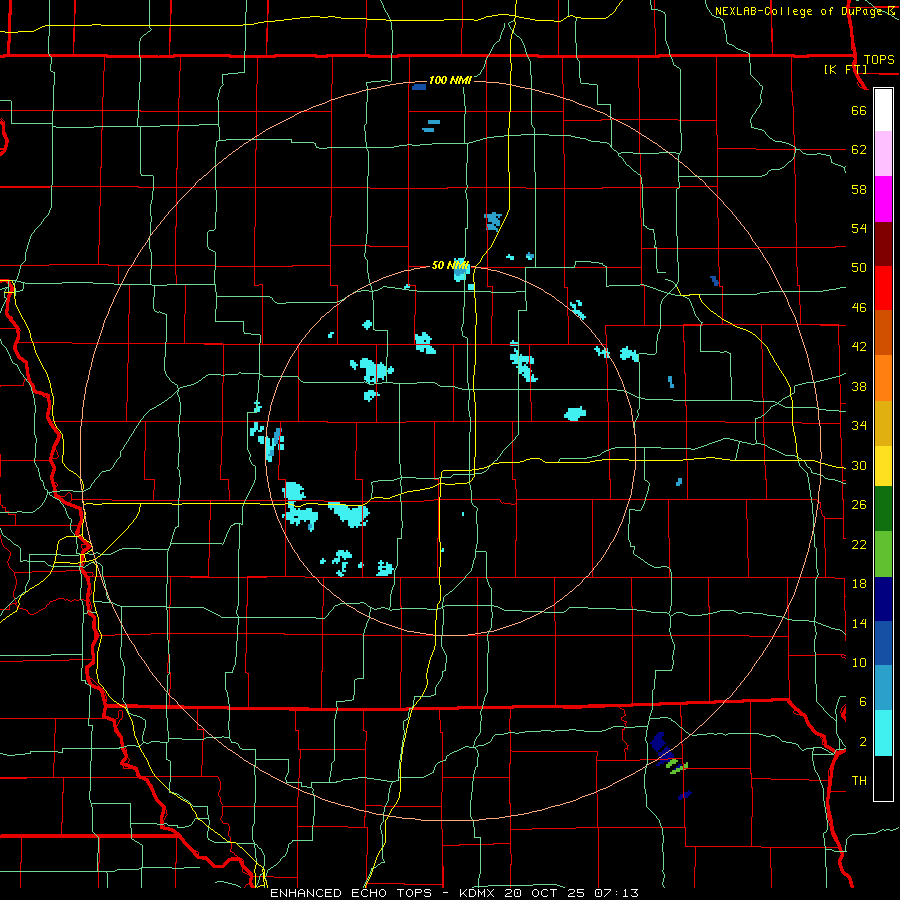
Task: Click the 'KDMX' radar site identifier
Action: (479, 893)
